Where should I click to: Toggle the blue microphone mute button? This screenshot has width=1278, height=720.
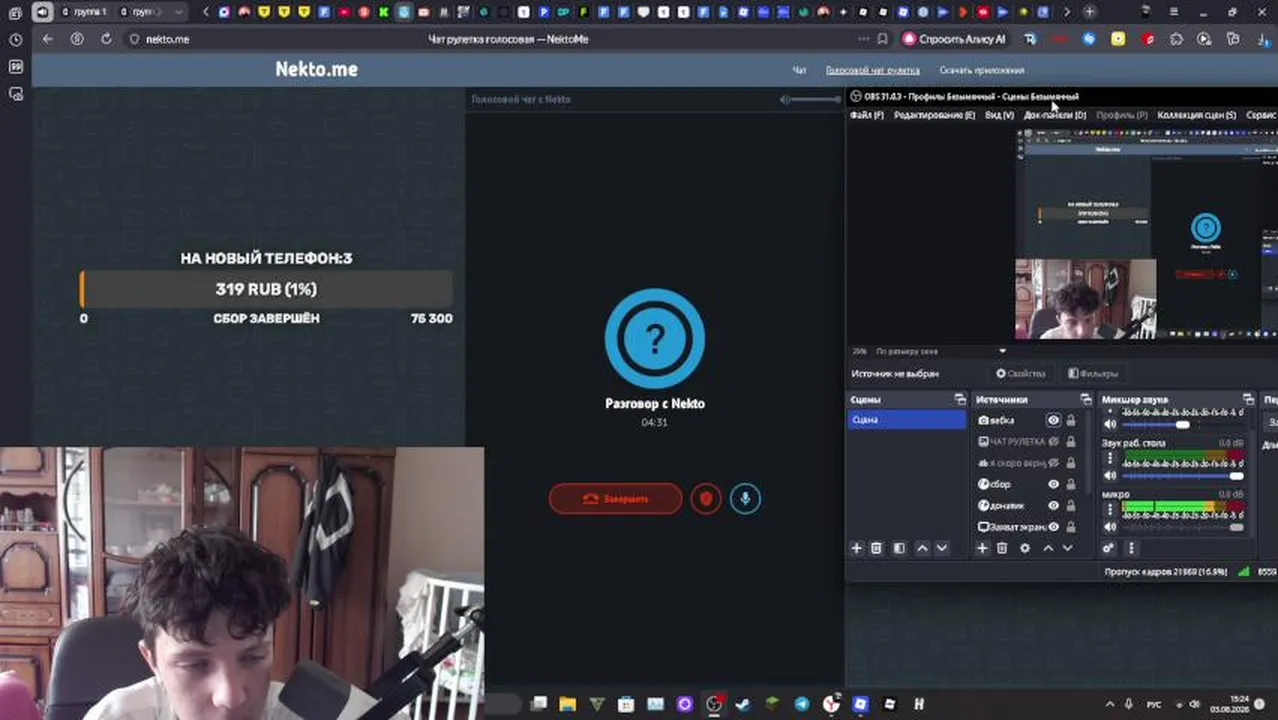745,498
